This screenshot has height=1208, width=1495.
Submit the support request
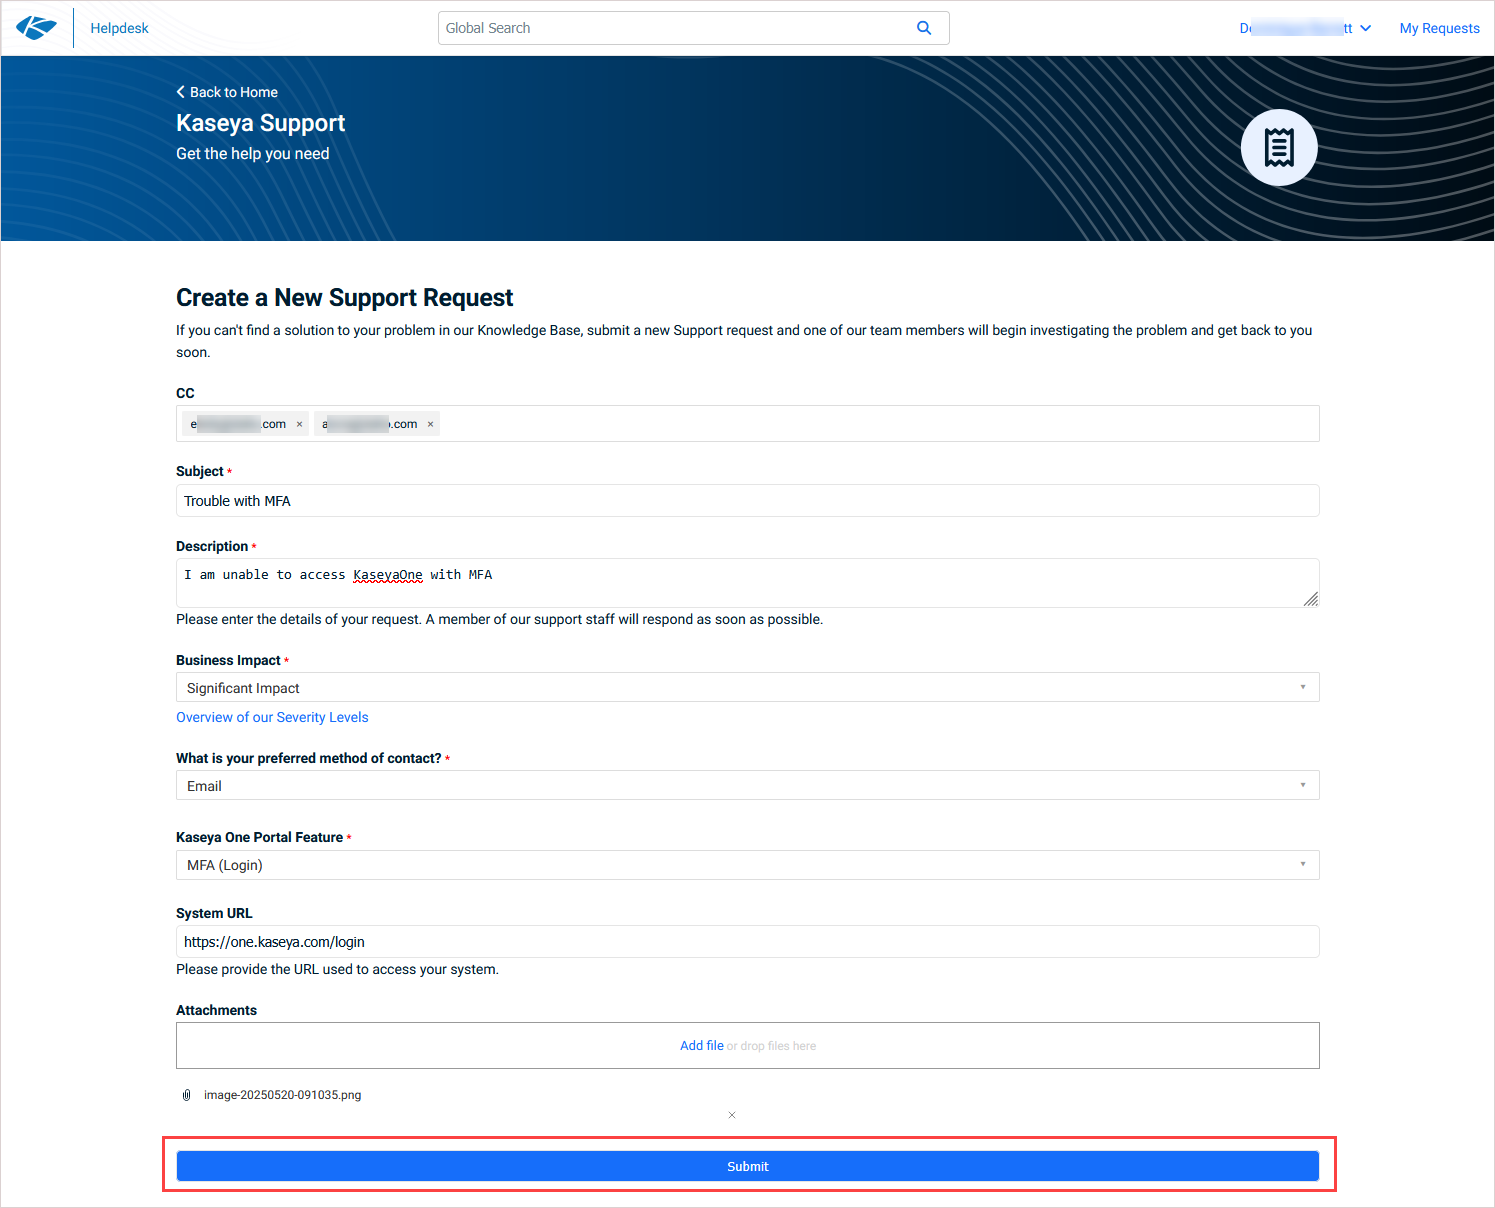click(748, 1166)
